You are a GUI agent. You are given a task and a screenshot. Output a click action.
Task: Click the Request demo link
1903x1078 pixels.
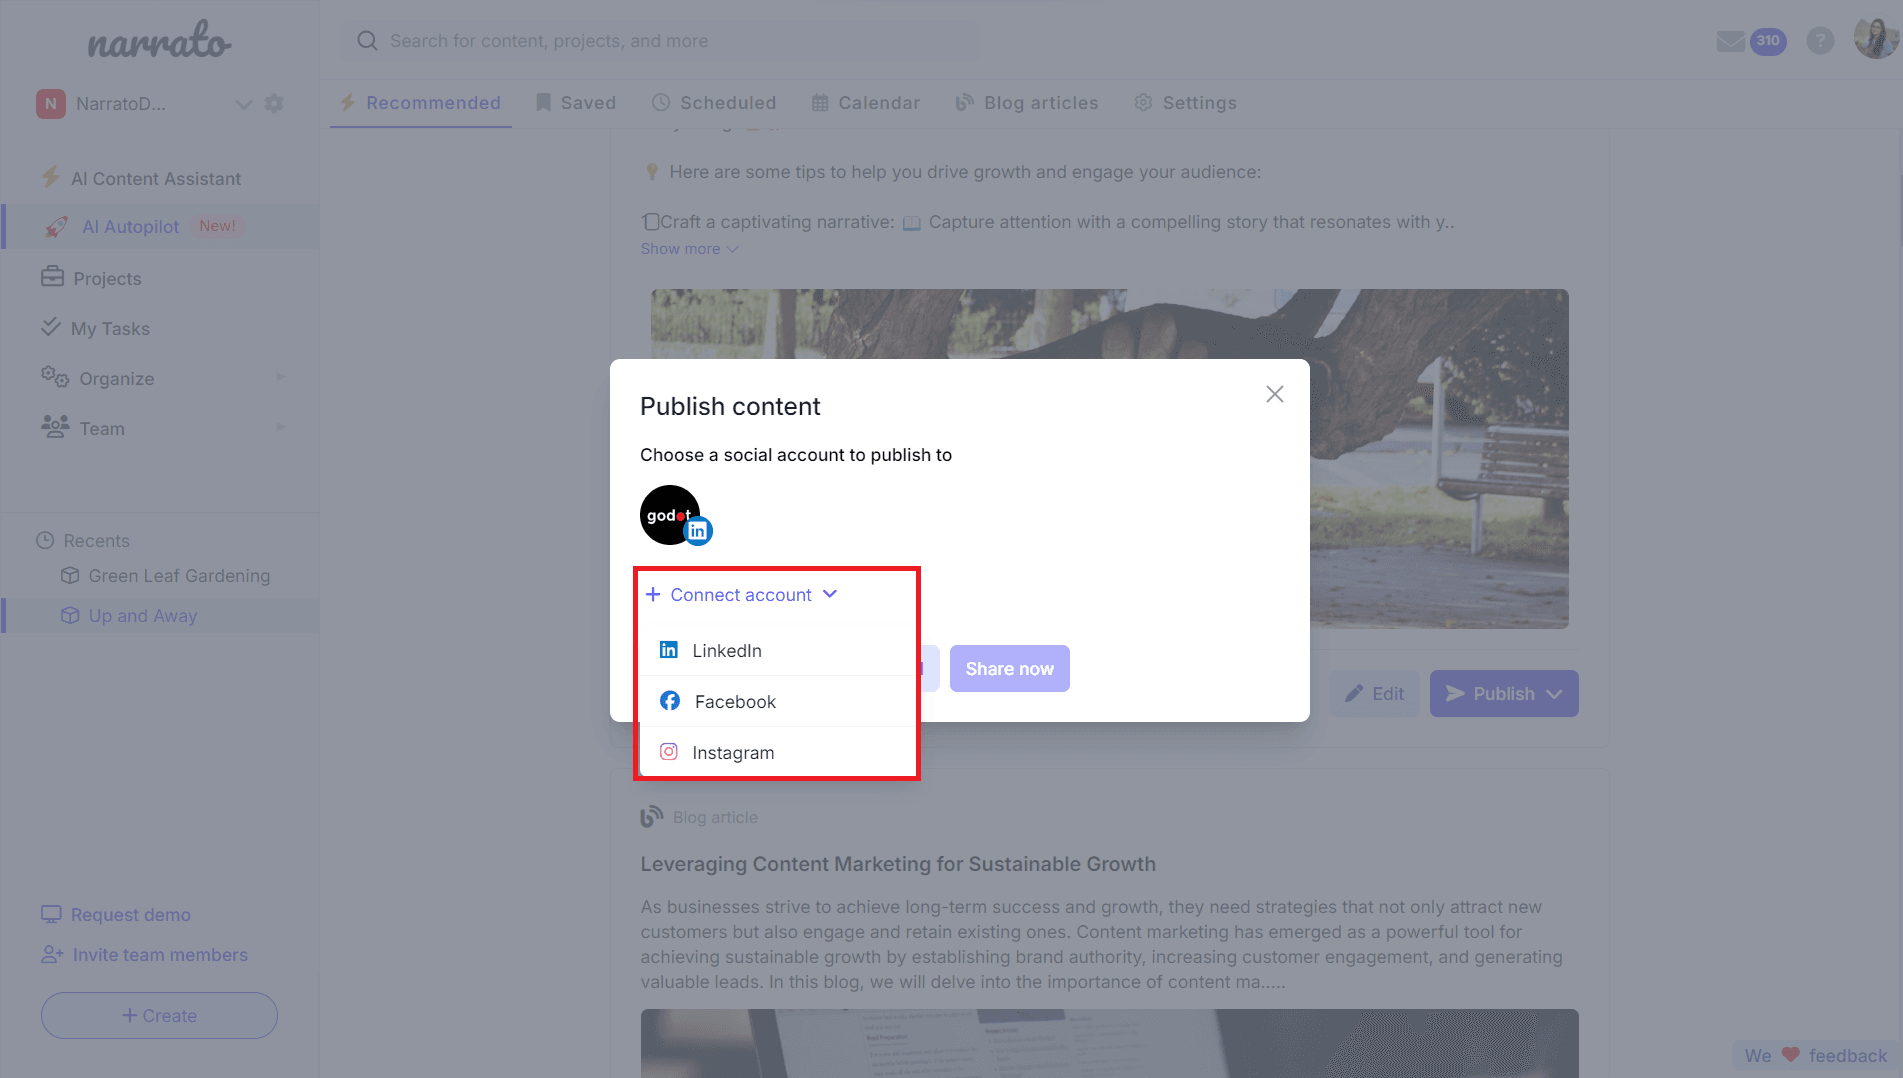(x=130, y=915)
